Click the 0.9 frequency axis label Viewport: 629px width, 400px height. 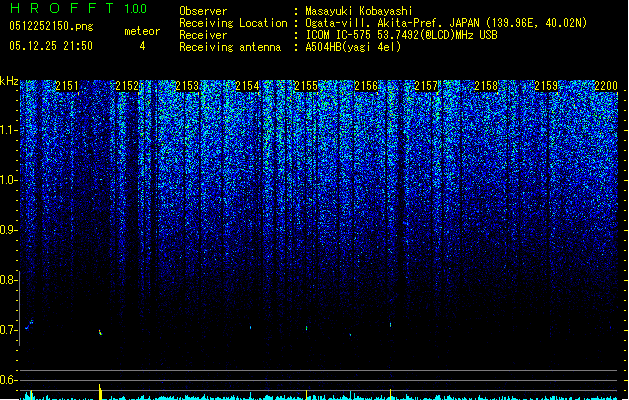[x=7, y=230]
